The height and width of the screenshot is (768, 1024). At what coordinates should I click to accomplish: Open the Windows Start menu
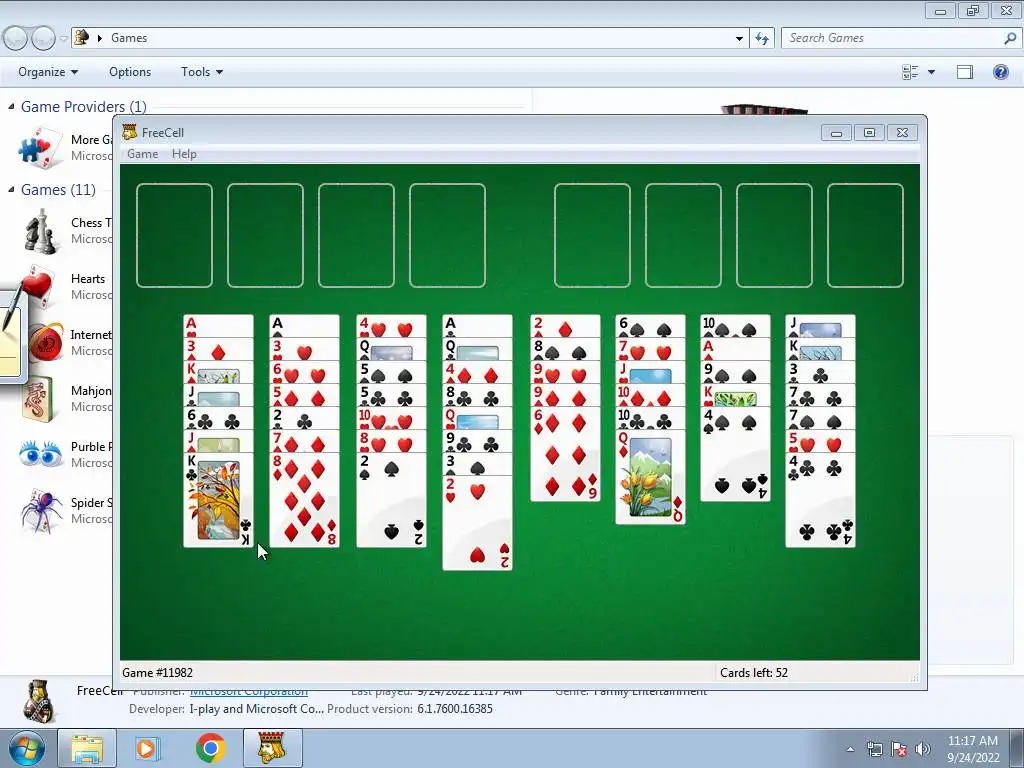coord(26,748)
